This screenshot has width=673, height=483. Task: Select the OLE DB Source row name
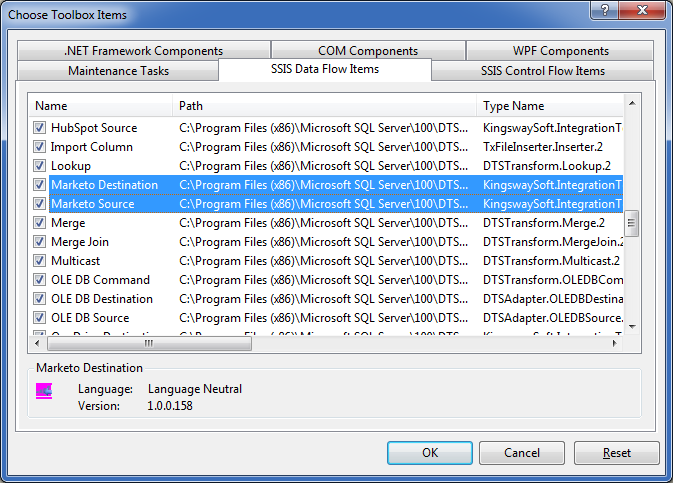tap(90, 317)
